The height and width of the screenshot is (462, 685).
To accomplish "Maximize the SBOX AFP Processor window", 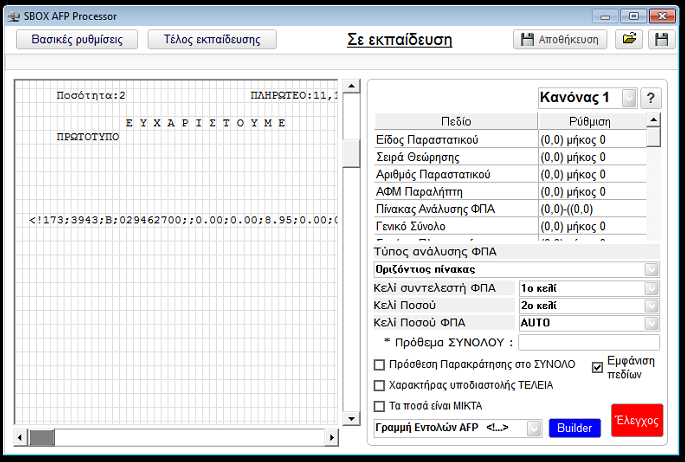I will tap(633, 17).
